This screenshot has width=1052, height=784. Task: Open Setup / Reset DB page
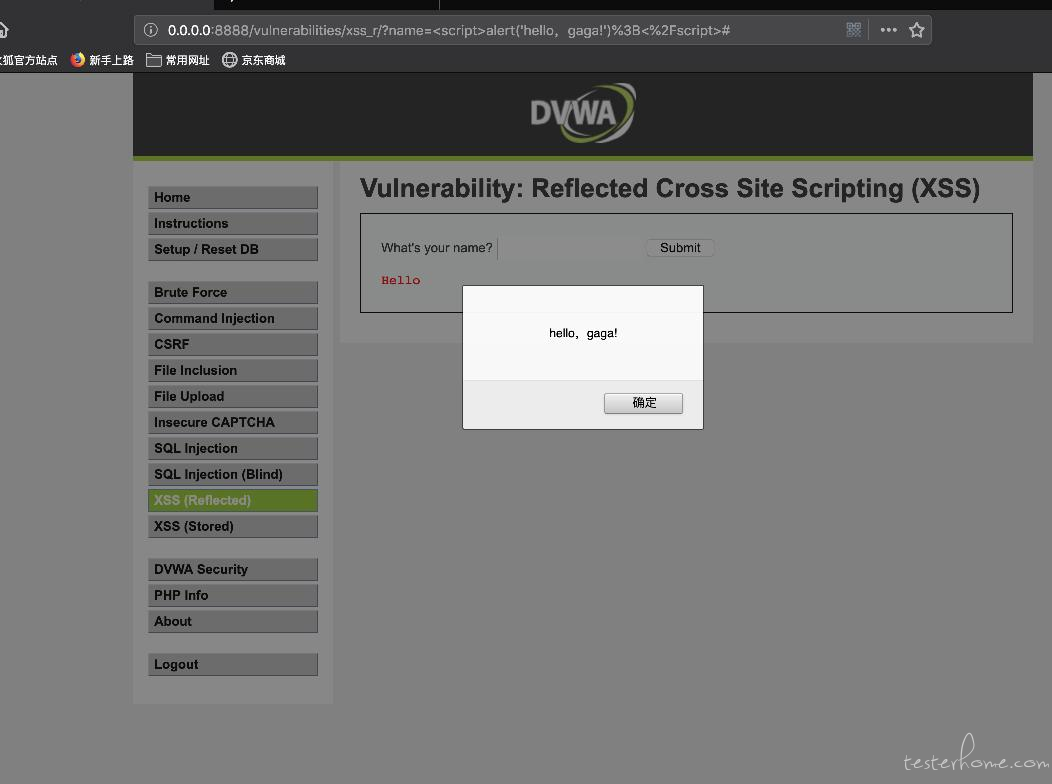pyautogui.click(x=233, y=249)
